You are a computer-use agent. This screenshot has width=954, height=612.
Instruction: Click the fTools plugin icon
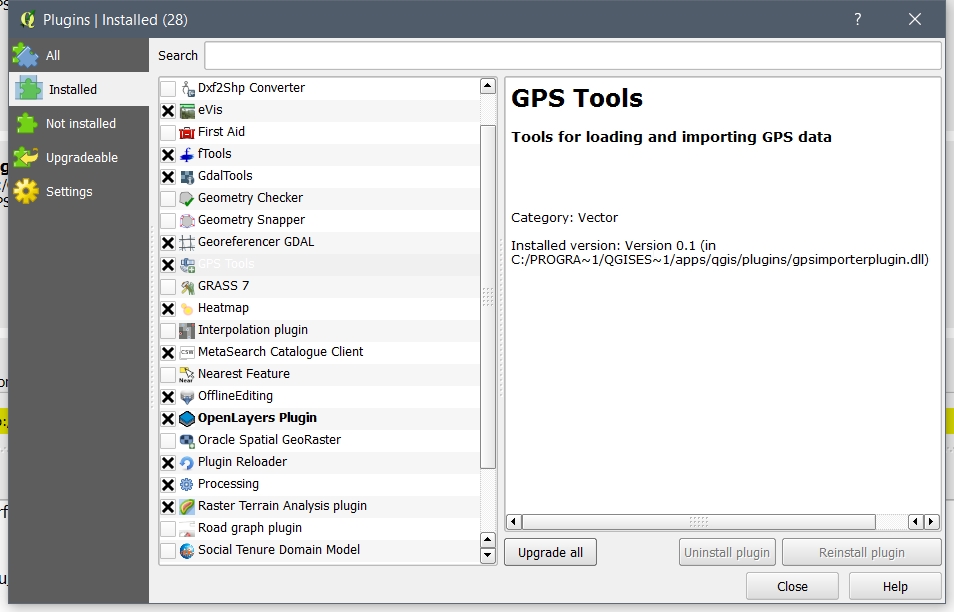tap(187, 155)
